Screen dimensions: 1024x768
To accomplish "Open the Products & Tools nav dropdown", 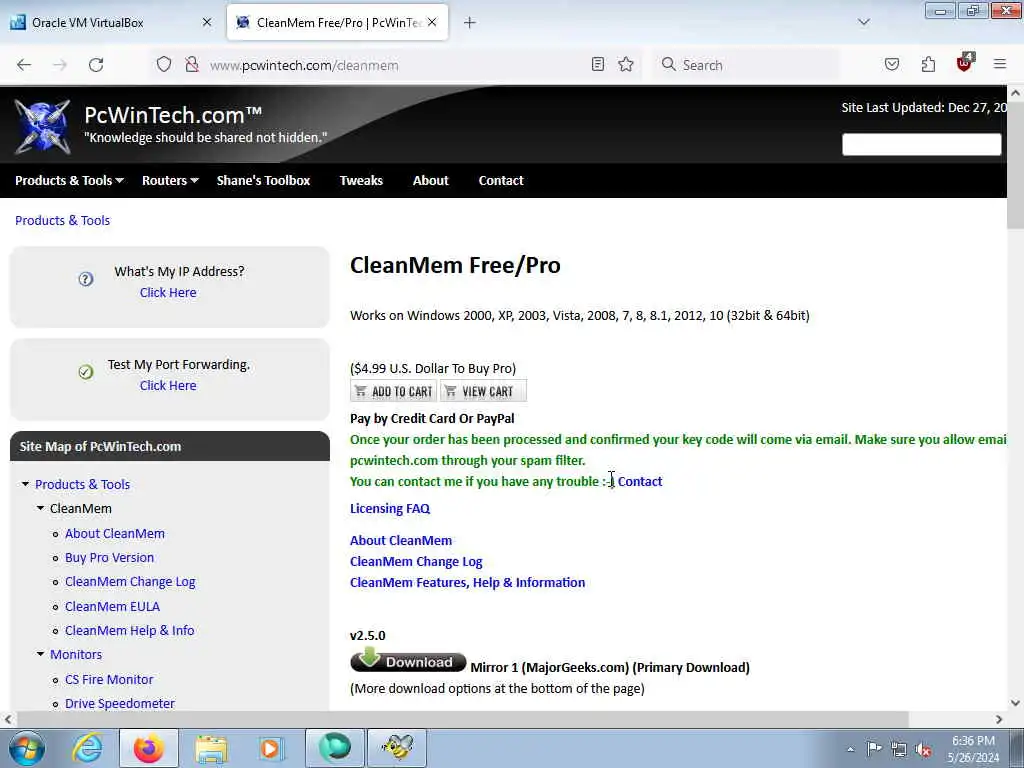I will click(x=69, y=180).
